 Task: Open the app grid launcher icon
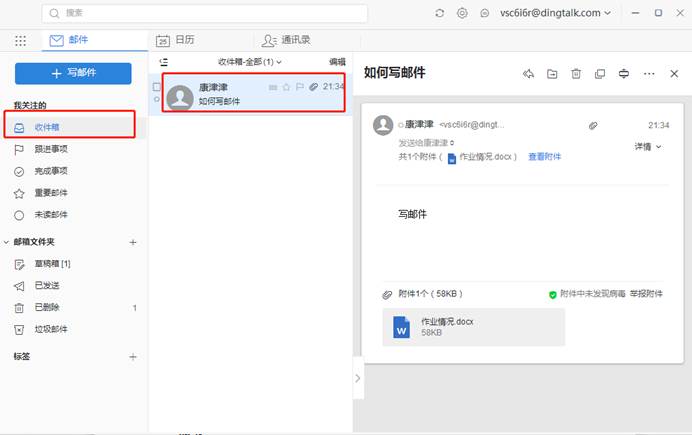click(21, 40)
